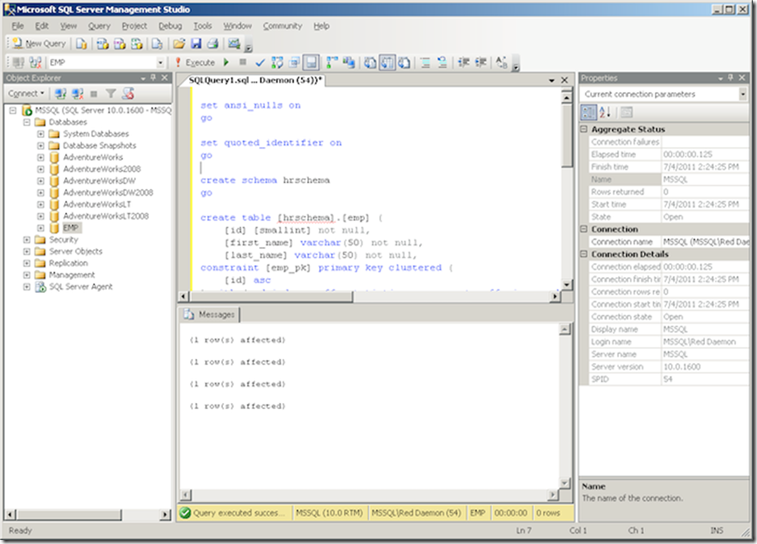
Task: Click the Object Explorer pin icon
Action: [x=154, y=78]
